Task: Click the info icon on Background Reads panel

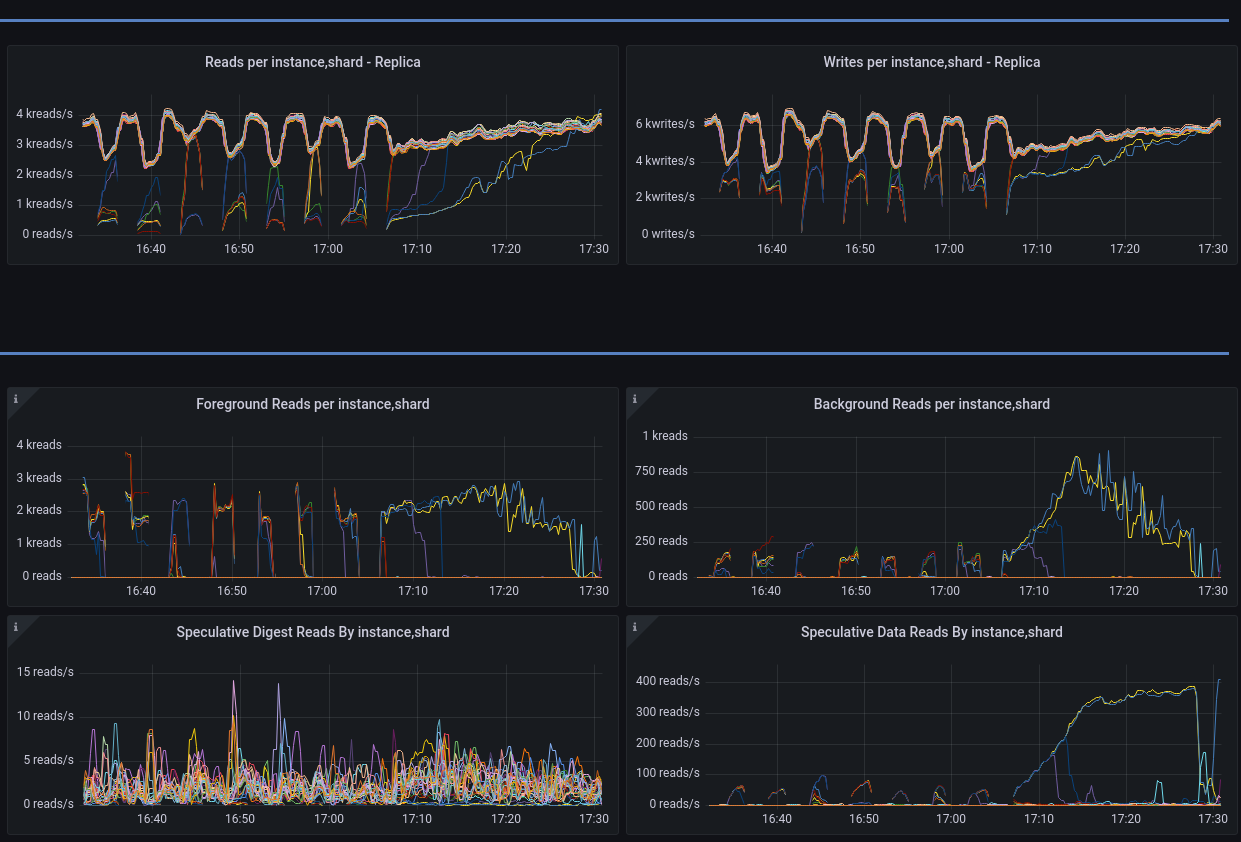Action: pyautogui.click(x=633, y=398)
